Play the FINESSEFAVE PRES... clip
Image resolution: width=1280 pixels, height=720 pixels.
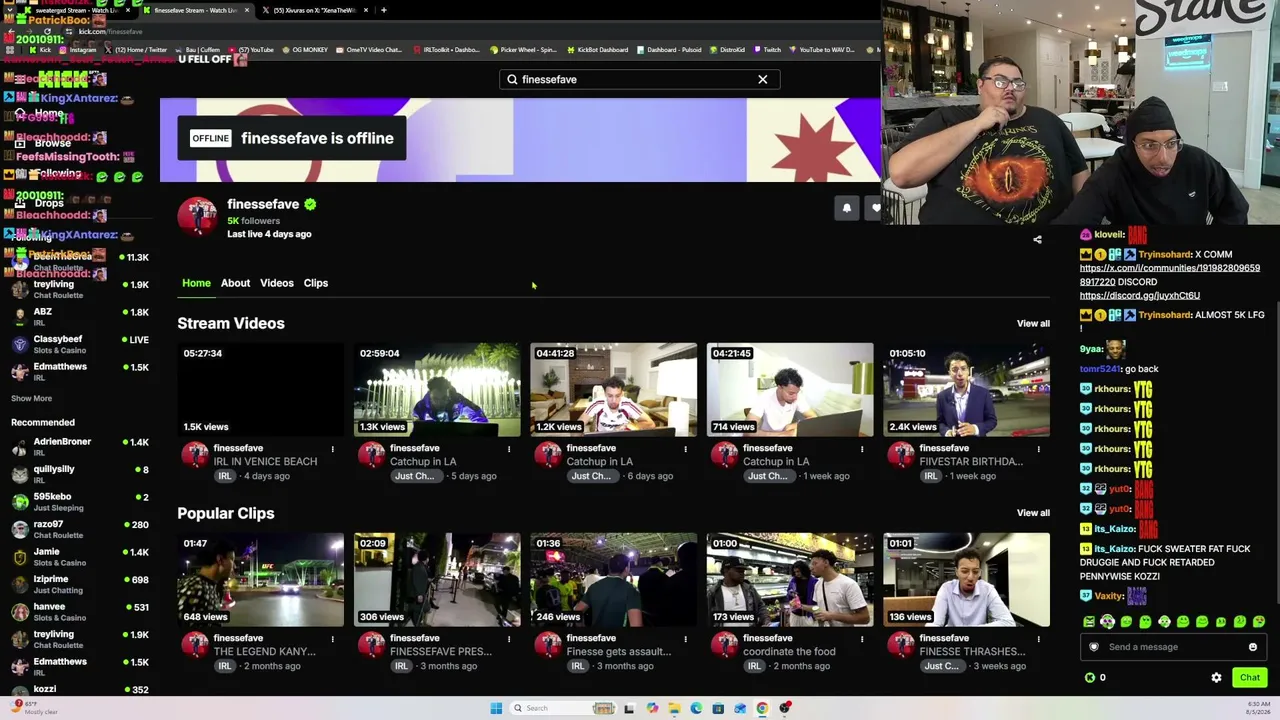[437, 580]
